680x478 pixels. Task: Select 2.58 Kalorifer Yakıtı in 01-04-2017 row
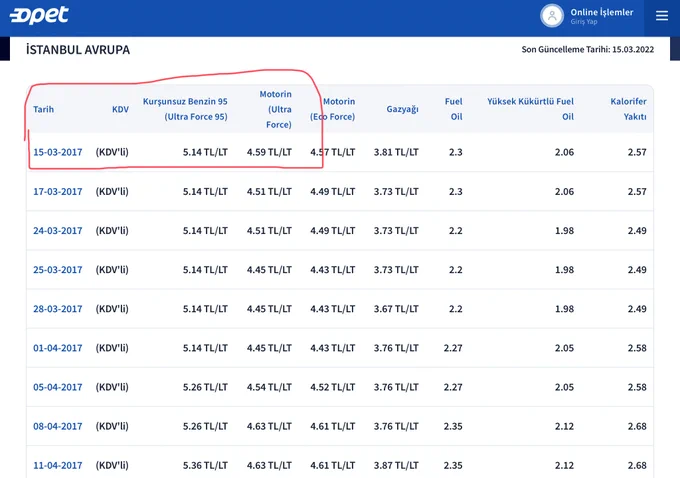pyautogui.click(x=637, y=348)
